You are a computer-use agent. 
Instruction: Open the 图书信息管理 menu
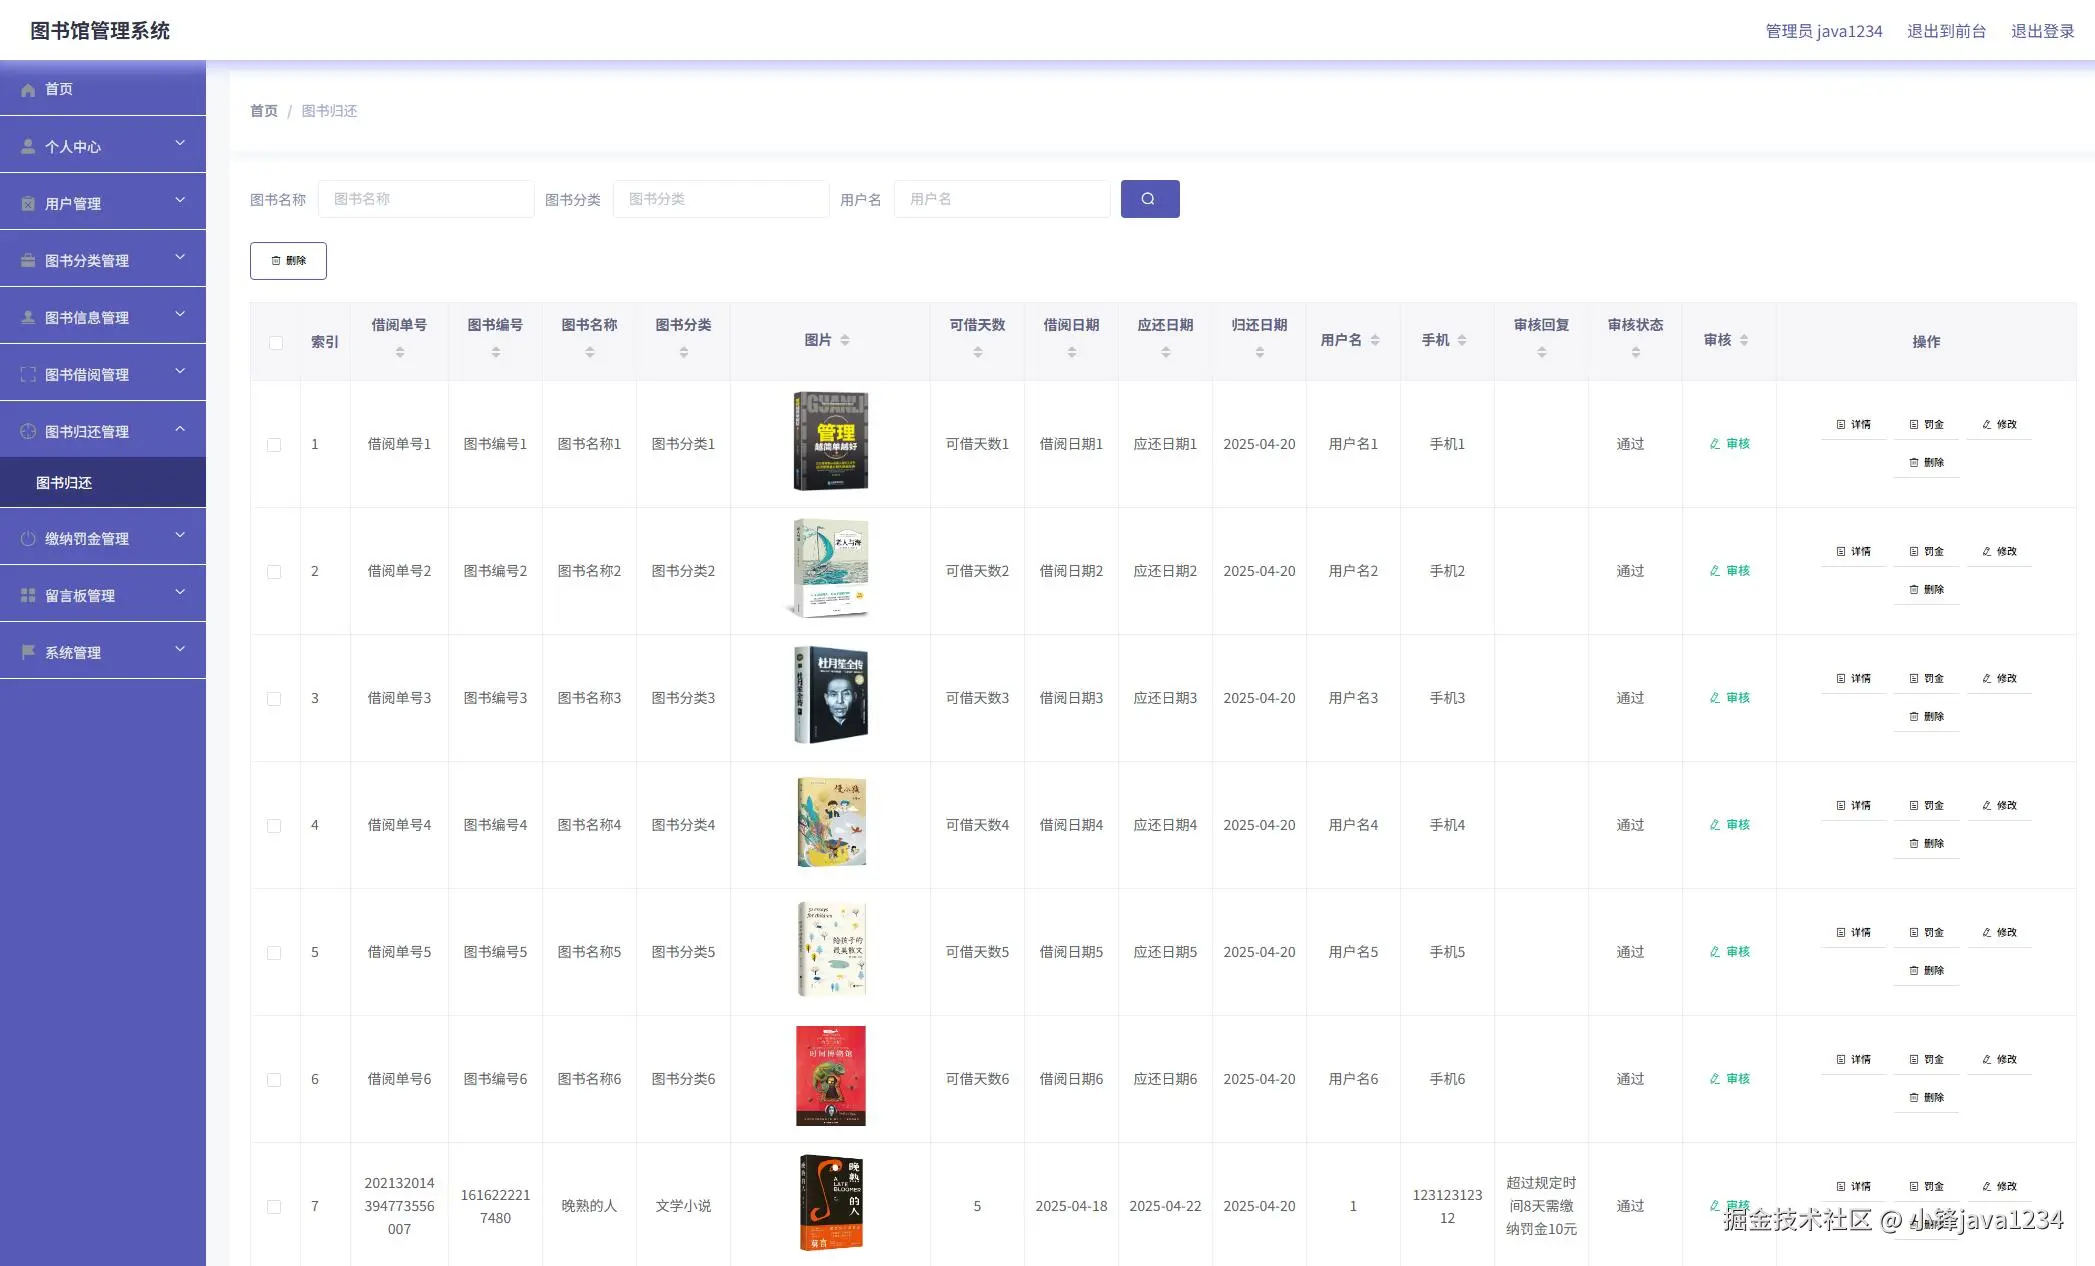coord(87,317)
